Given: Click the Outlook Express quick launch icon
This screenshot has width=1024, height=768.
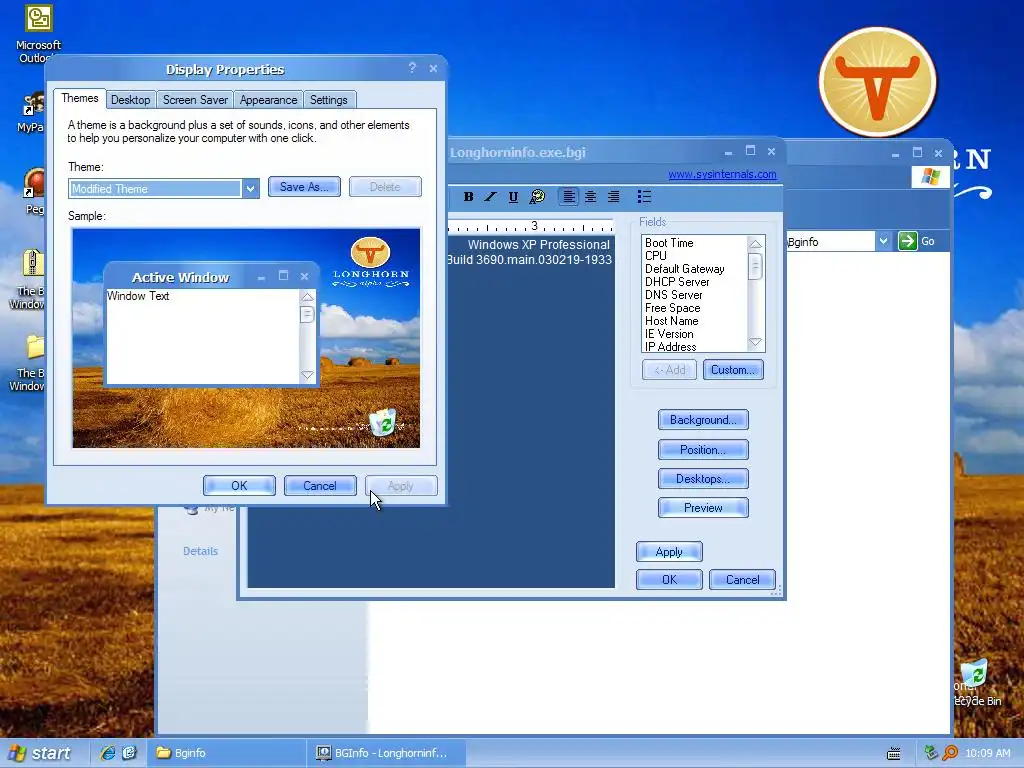Looking at the screenshot, I should tap(129, 753).
